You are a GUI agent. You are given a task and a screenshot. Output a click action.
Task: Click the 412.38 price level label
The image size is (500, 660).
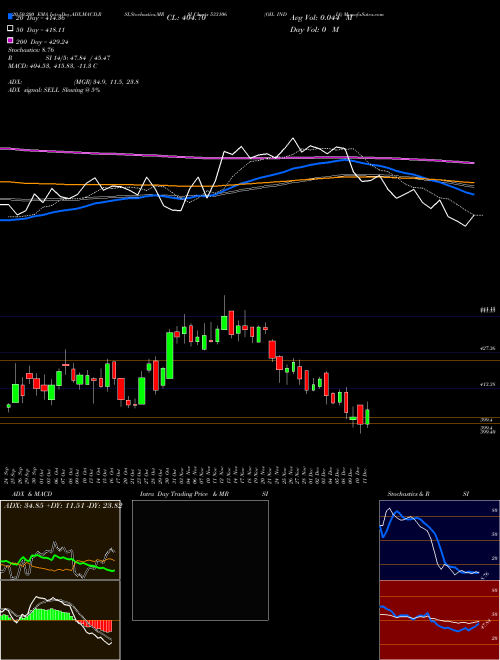[x=488, y=384]
